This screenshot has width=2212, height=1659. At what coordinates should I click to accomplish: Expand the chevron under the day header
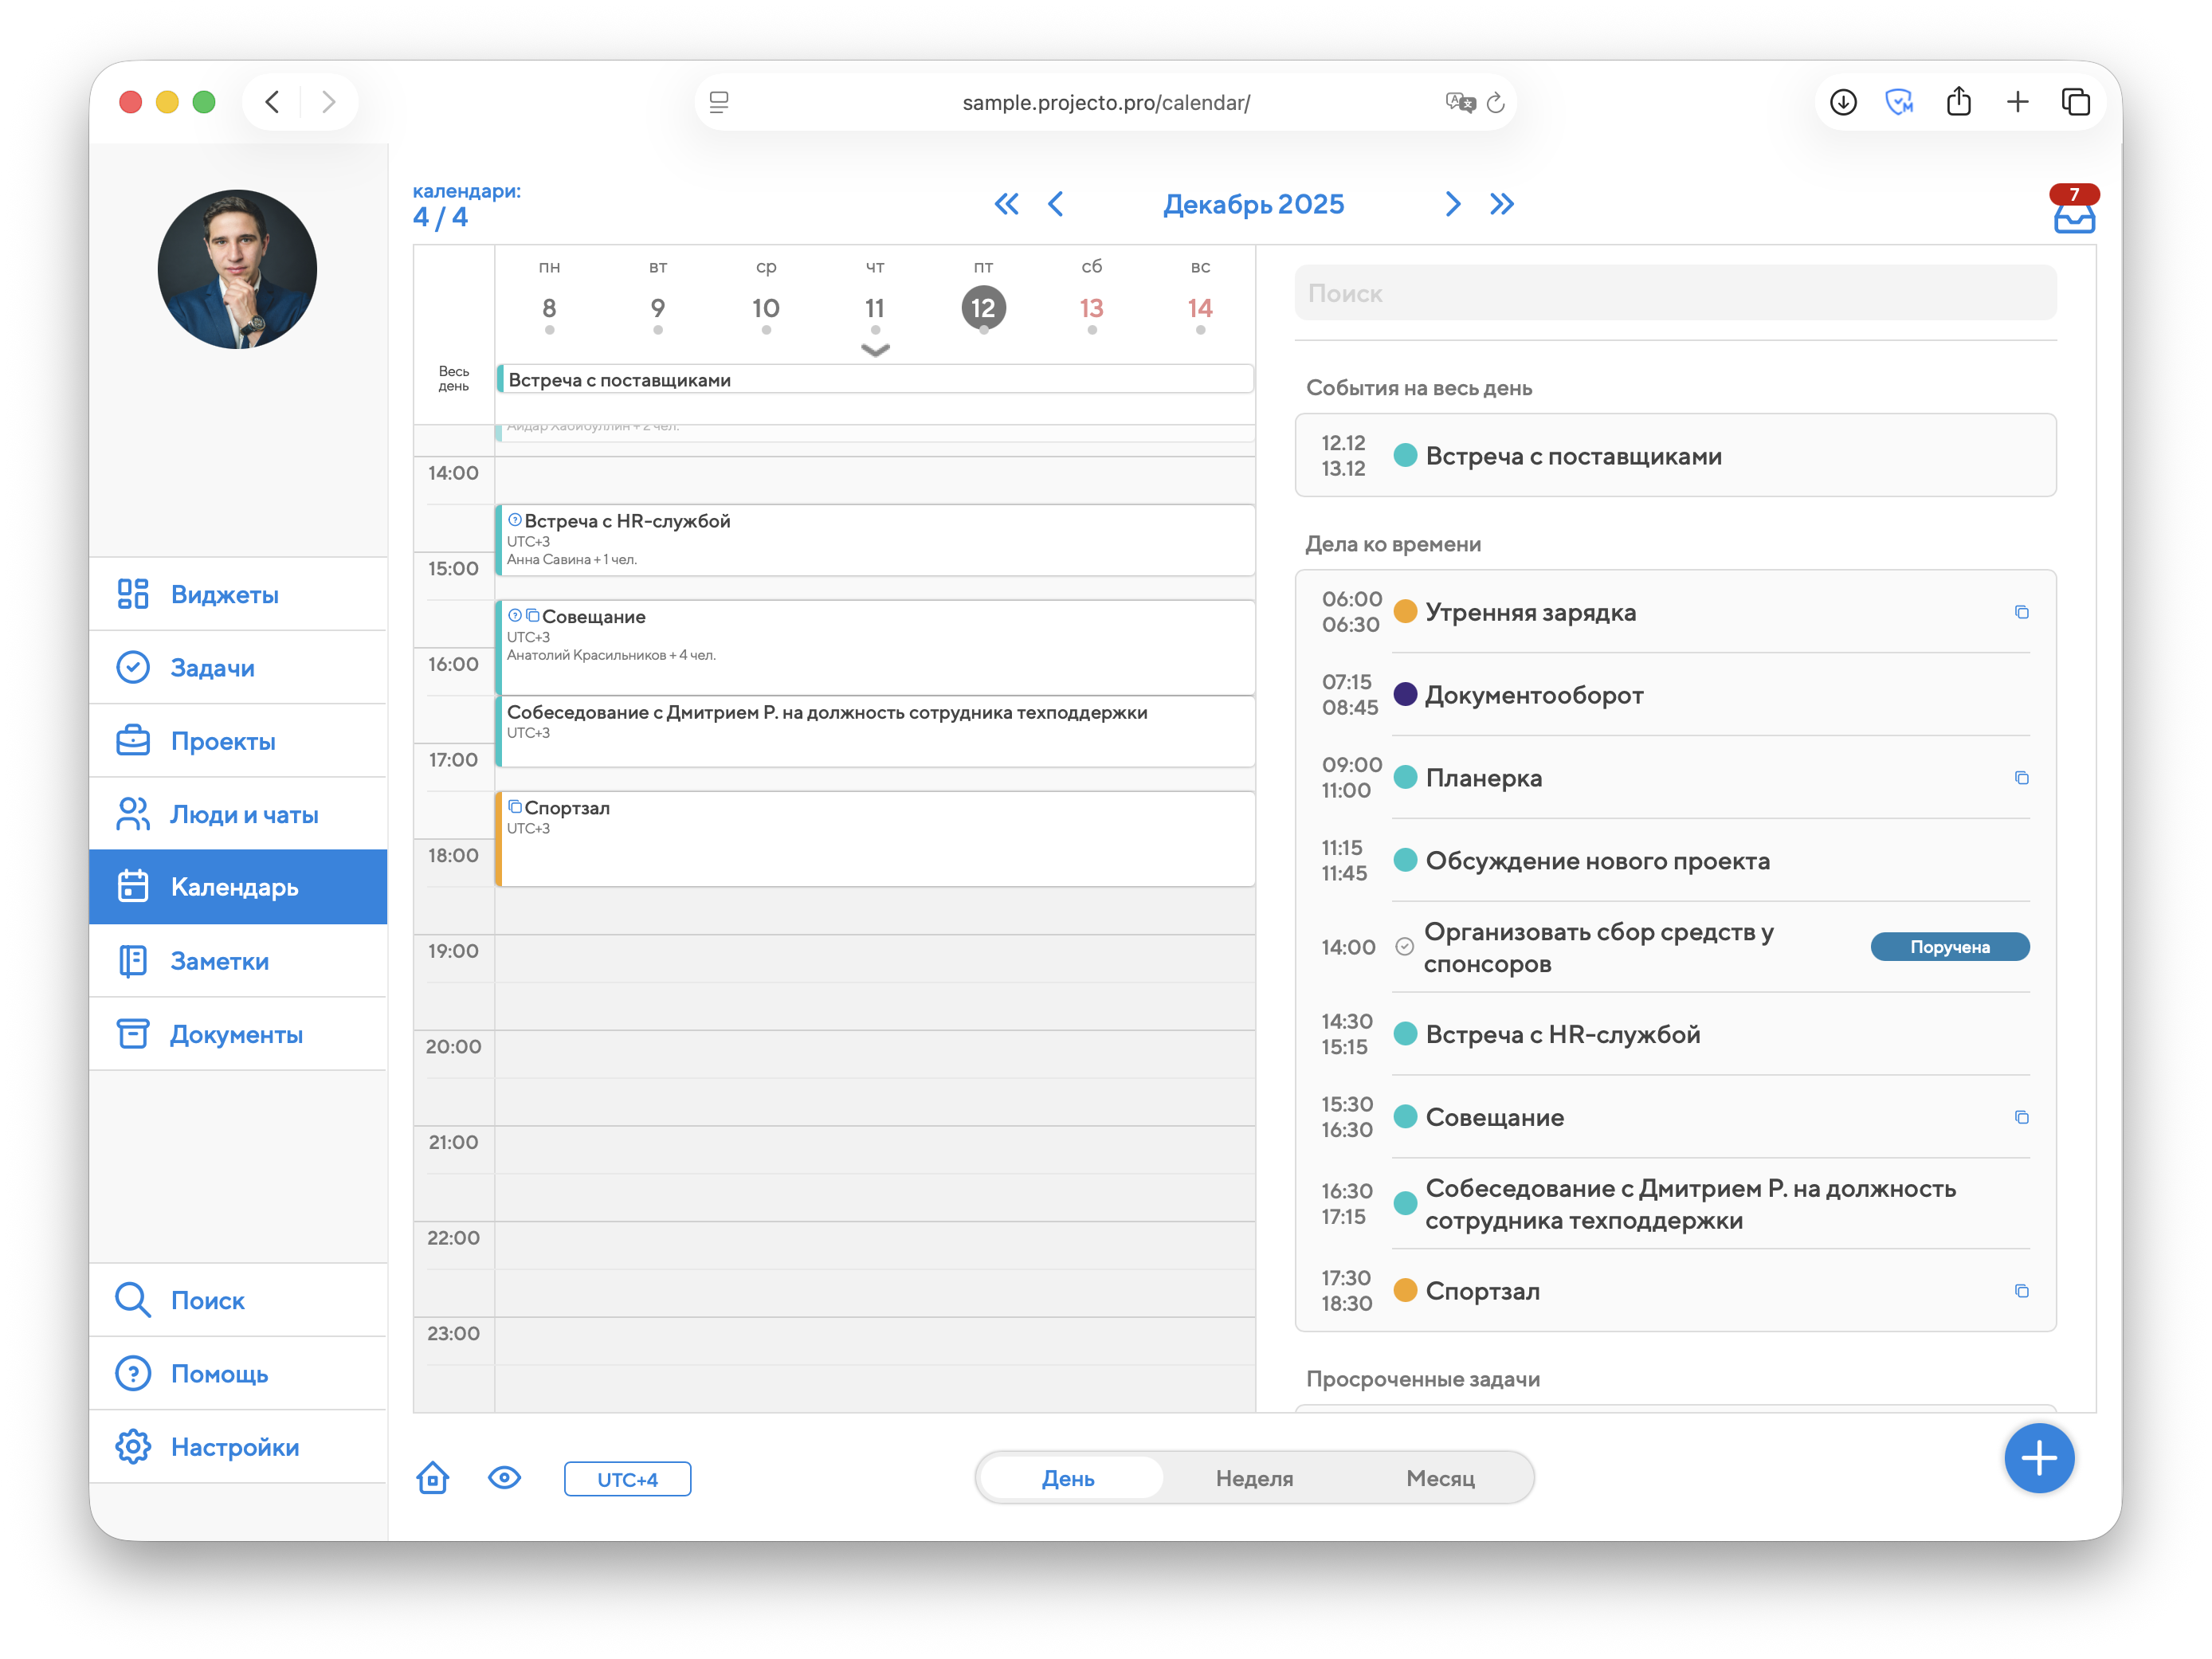coord(875,350)
